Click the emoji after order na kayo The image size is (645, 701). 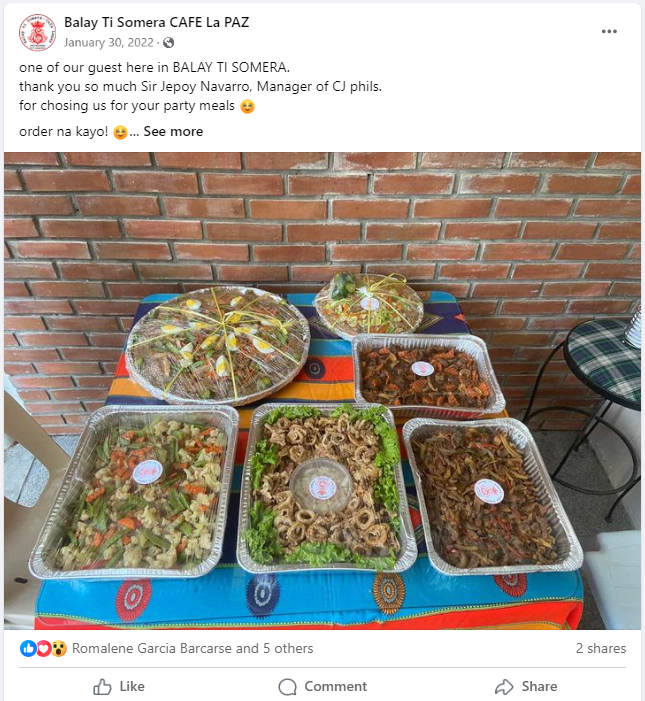click(120, 132)
